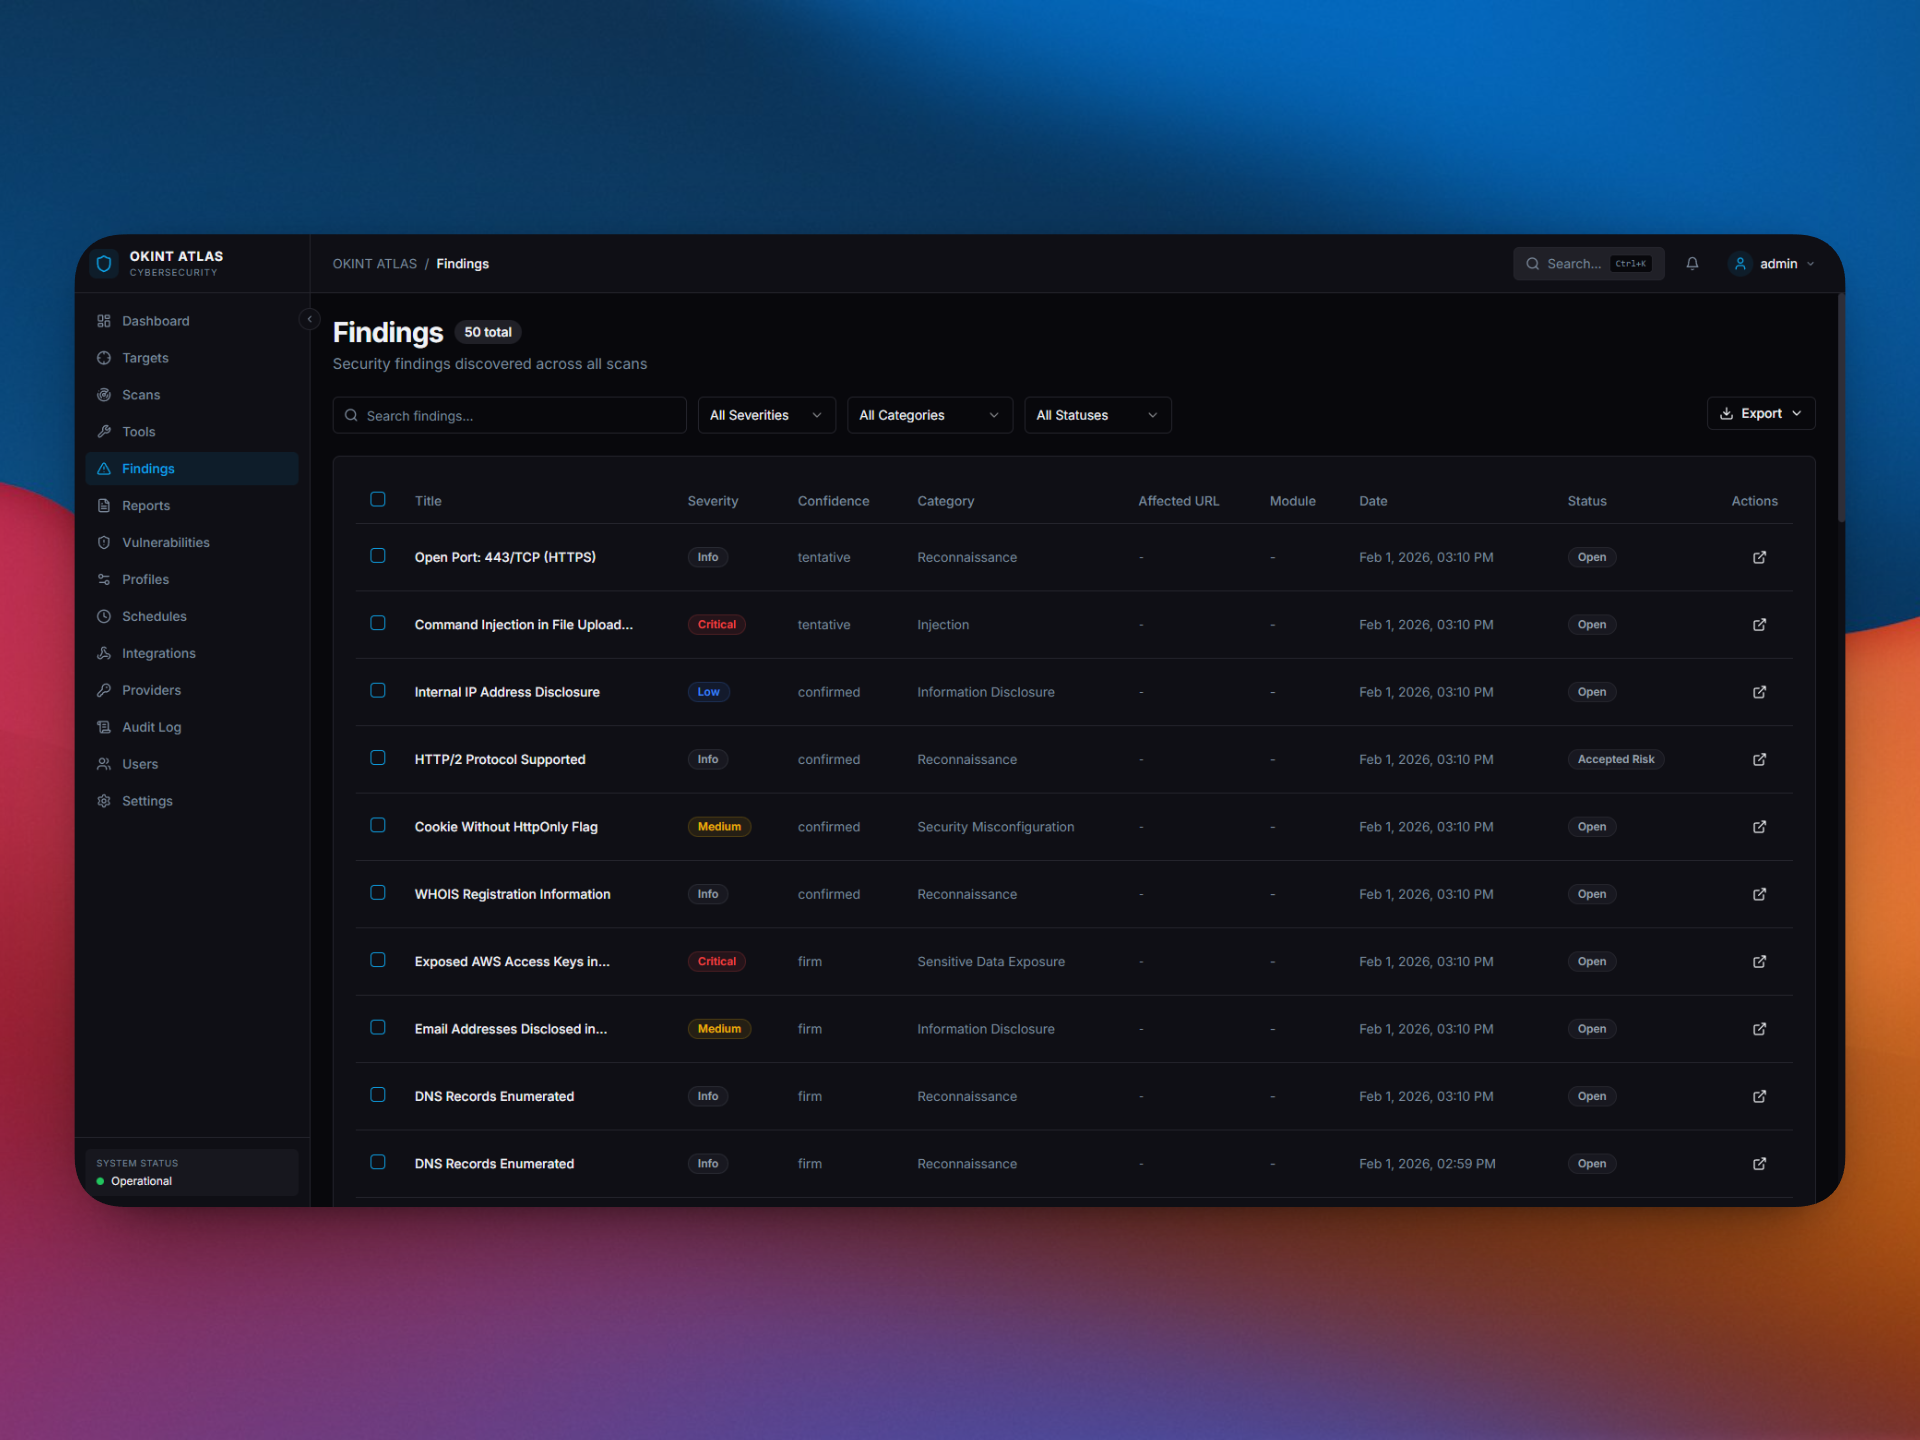Select the Dashboard icon in sidebar
The image size is (1920, 1440).
pyautogui.click(x=104, y=320)
